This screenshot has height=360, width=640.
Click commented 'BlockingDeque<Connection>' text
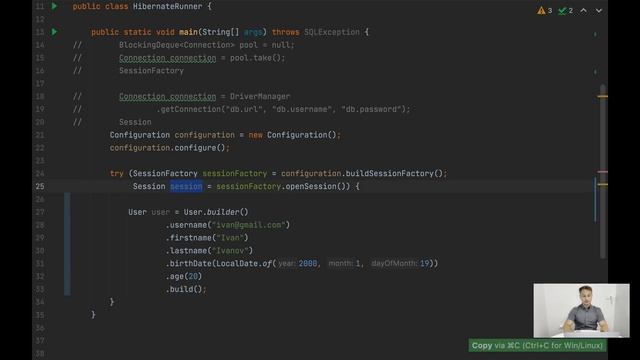click(177, 45)
